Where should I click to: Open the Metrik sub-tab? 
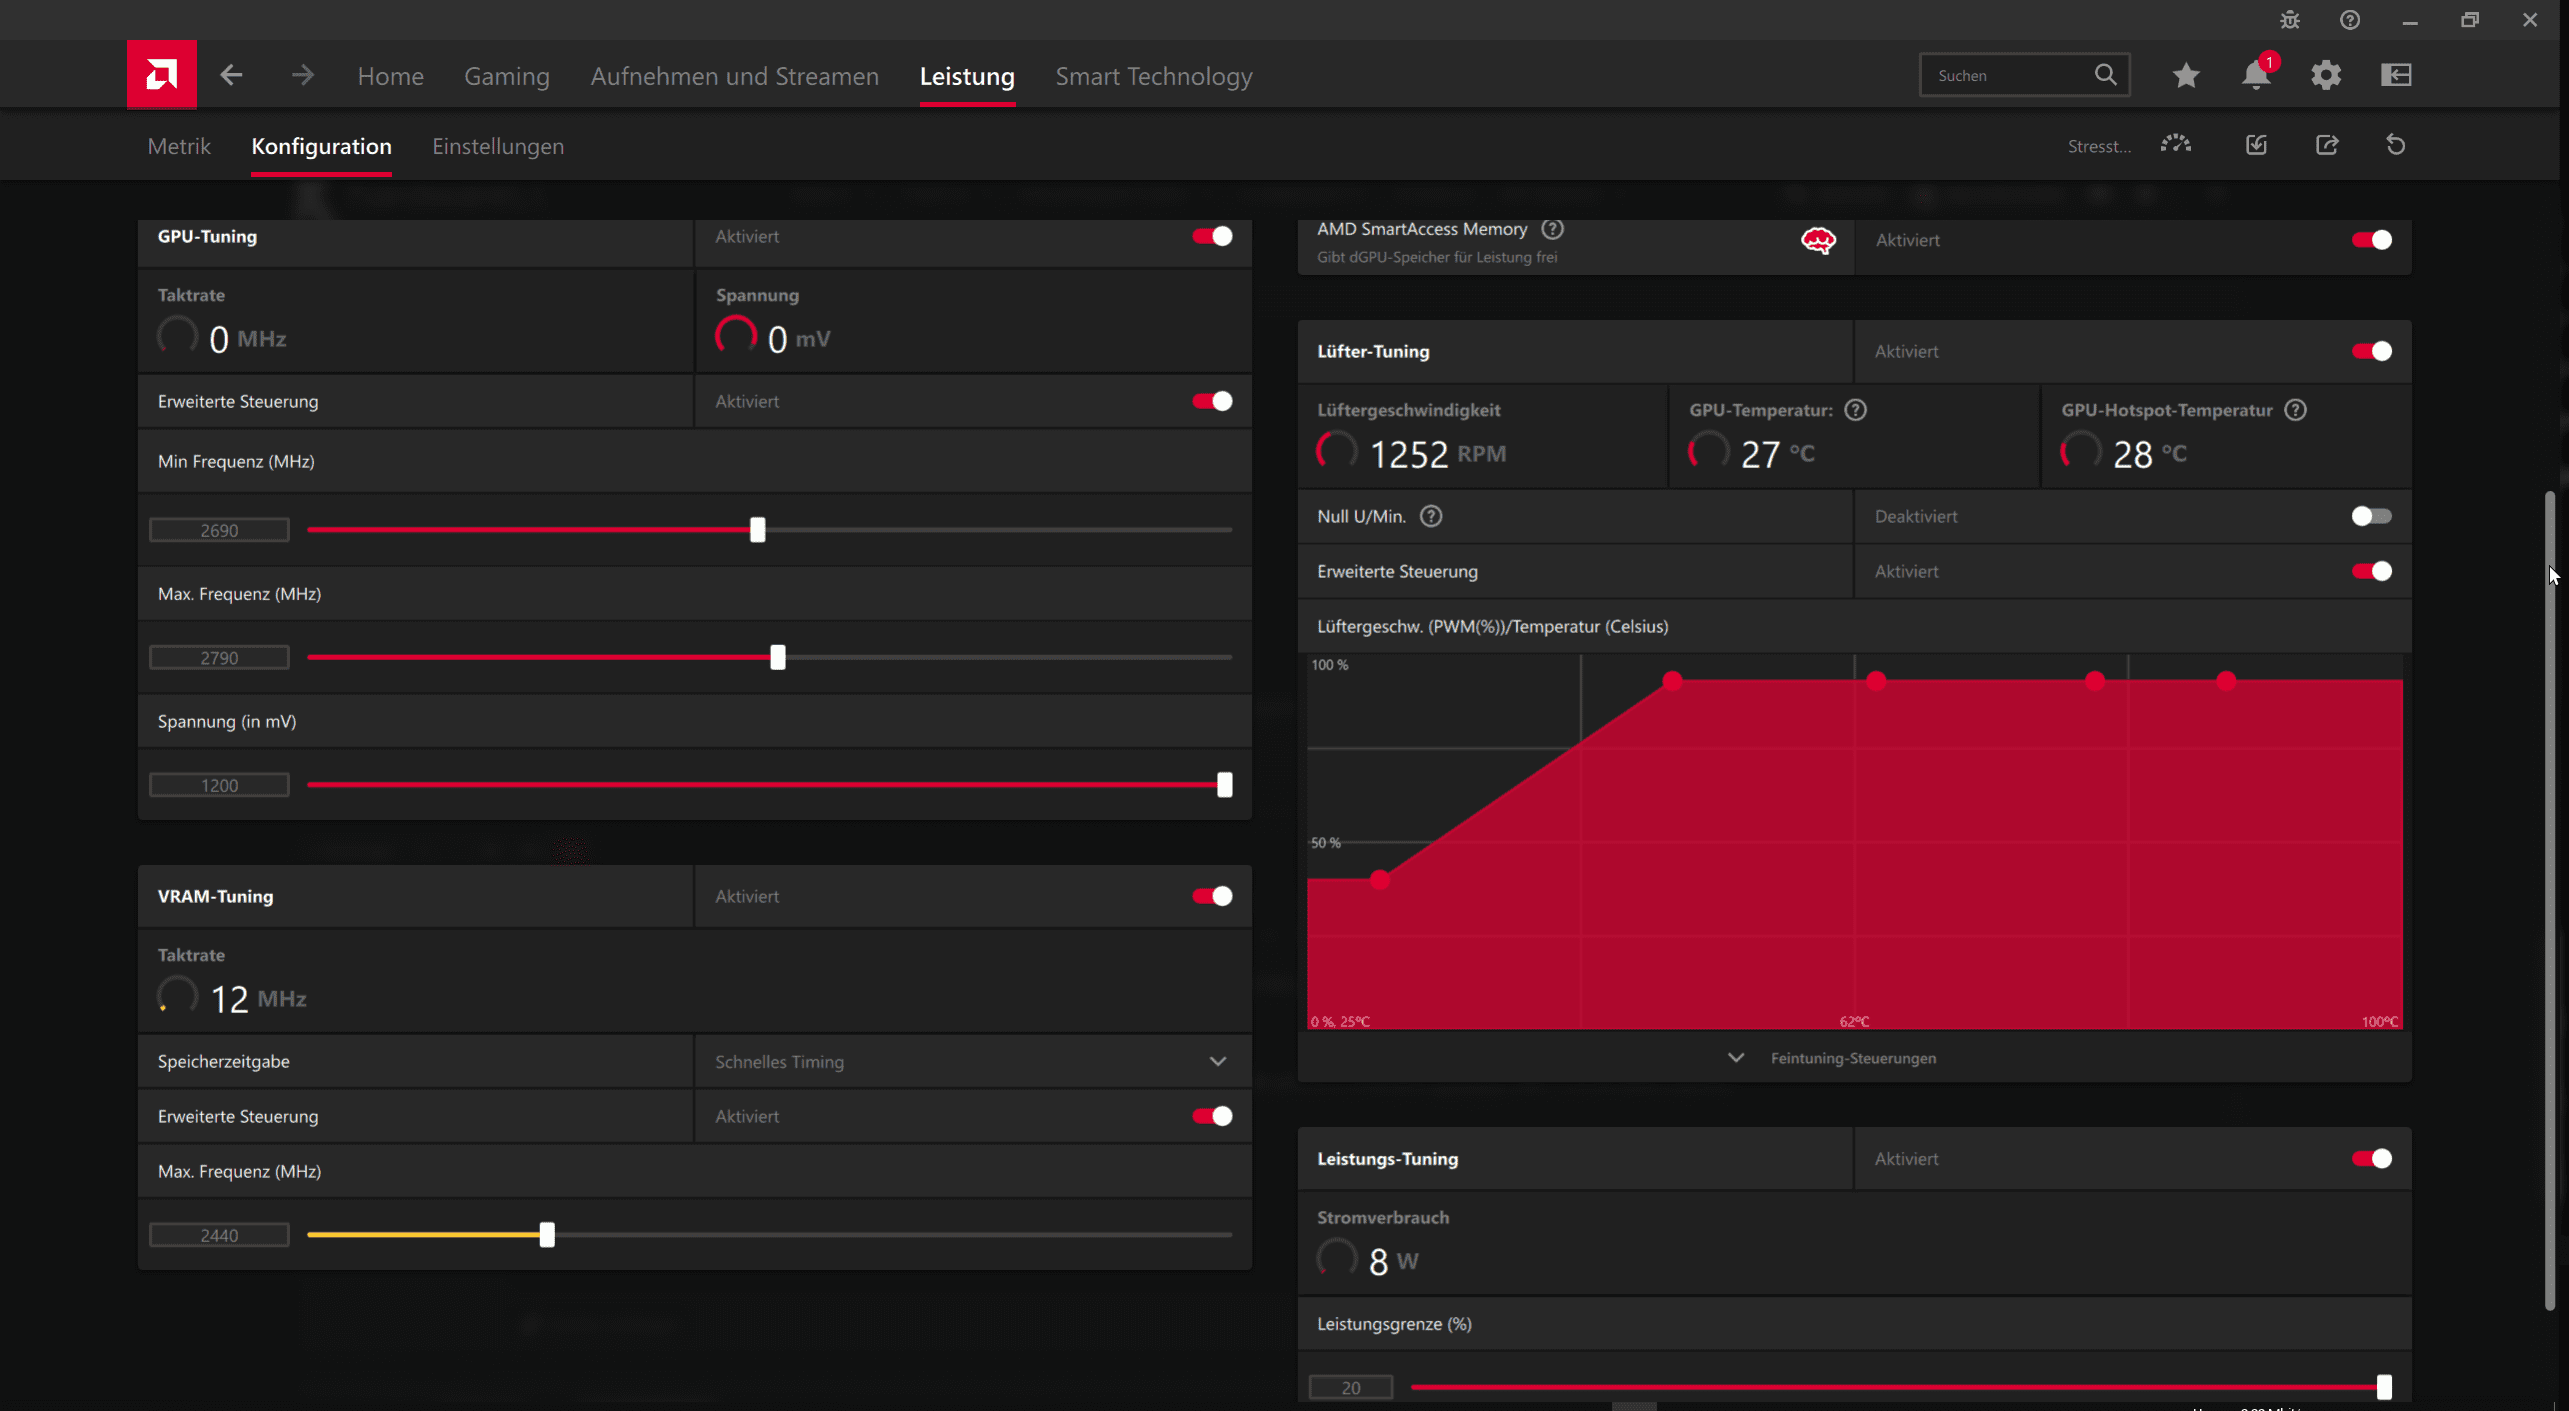[179, 147]
